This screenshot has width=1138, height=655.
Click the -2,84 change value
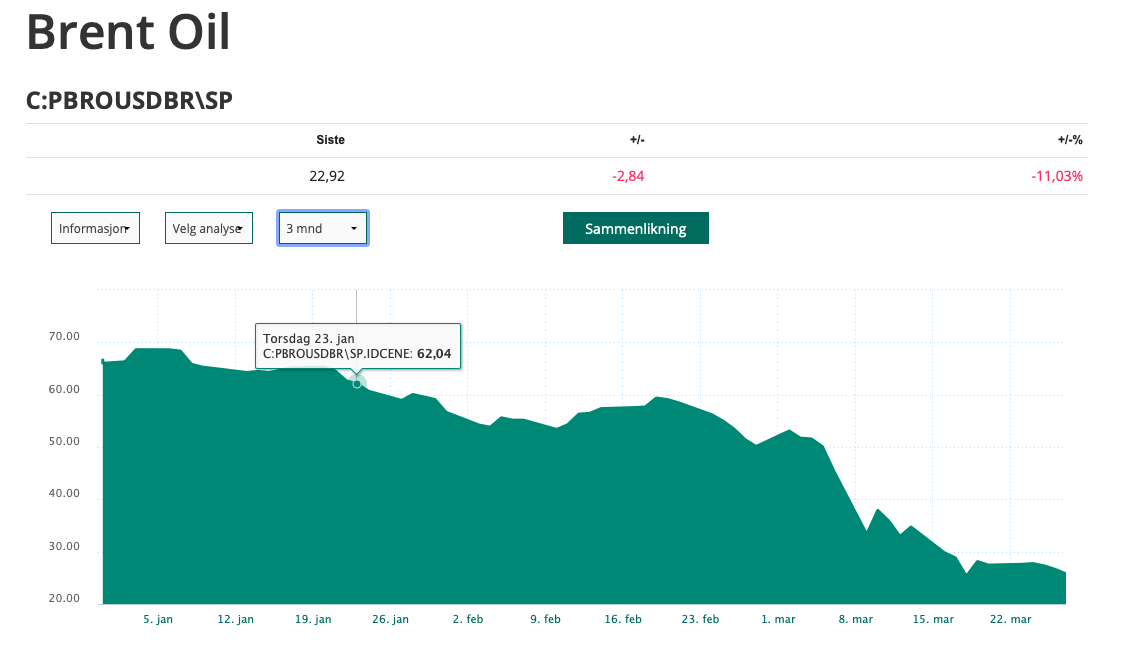(x=628, y=176)
